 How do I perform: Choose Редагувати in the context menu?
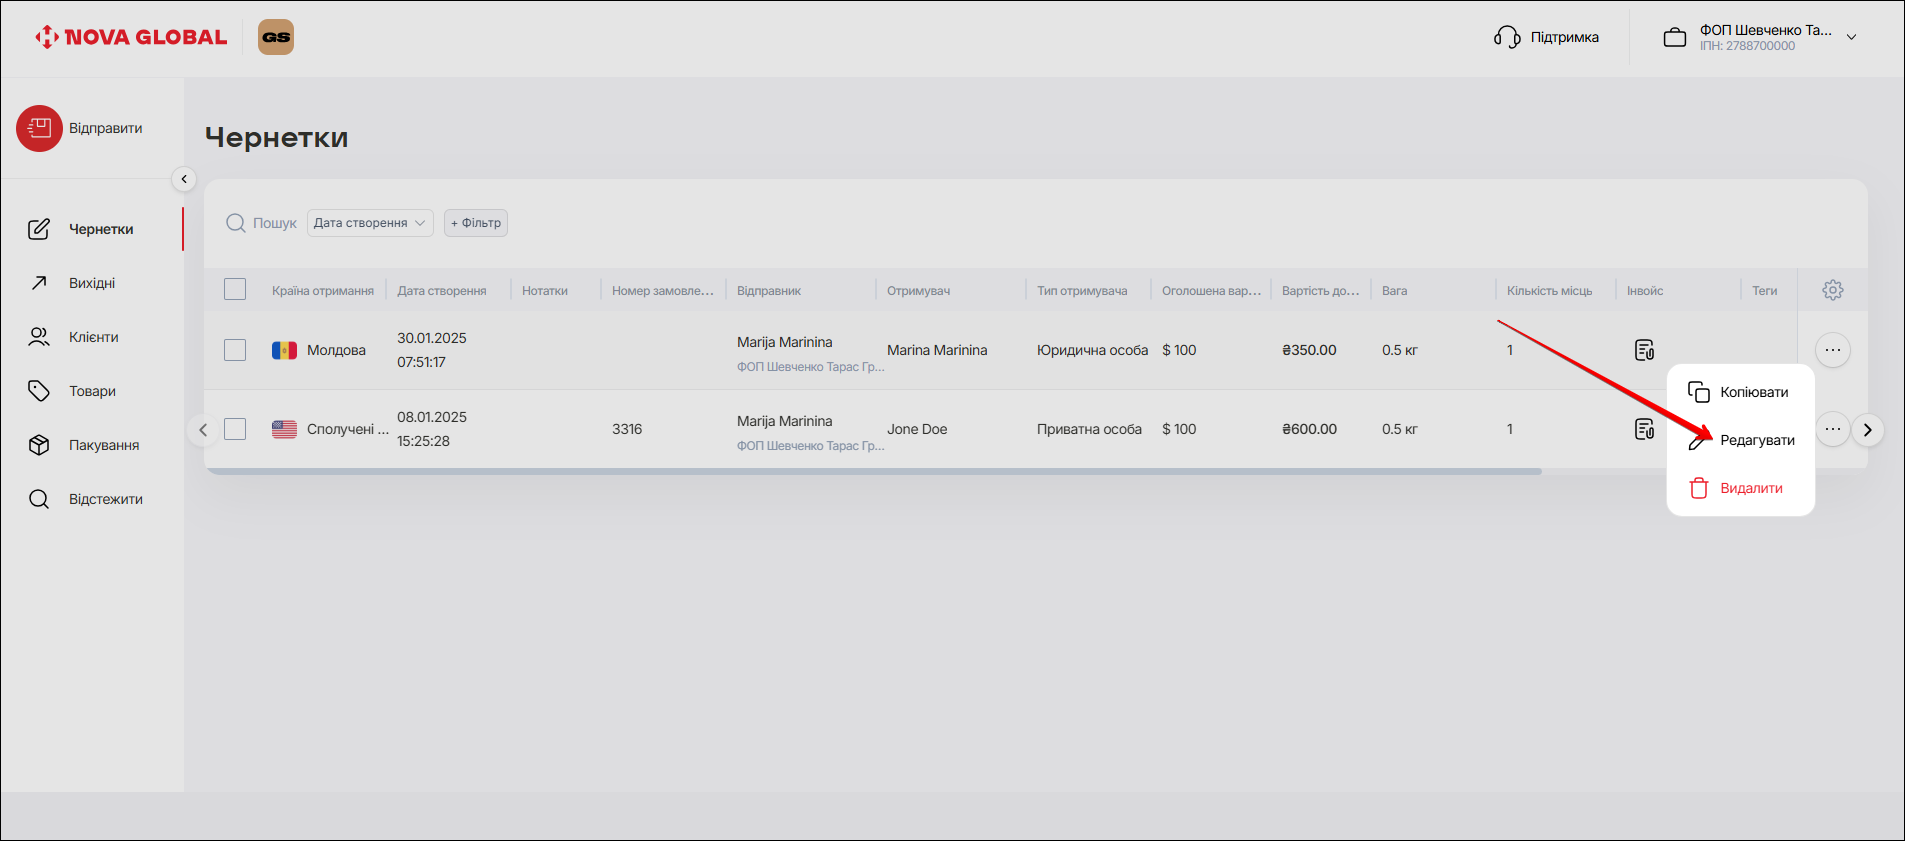click(1756, 440)
